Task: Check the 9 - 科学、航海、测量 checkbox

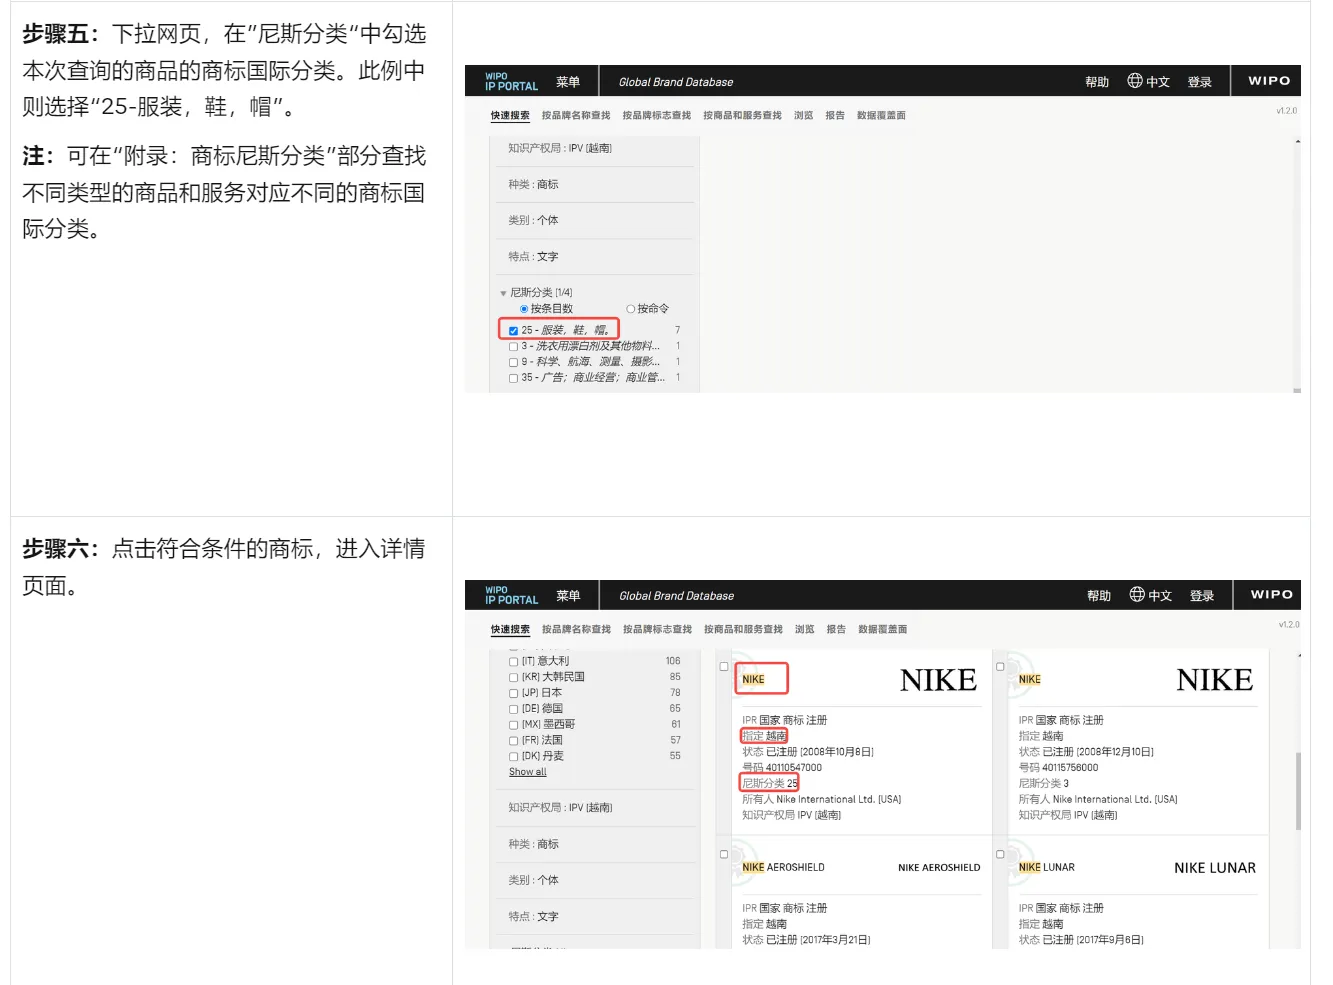Action: point(513,363)
